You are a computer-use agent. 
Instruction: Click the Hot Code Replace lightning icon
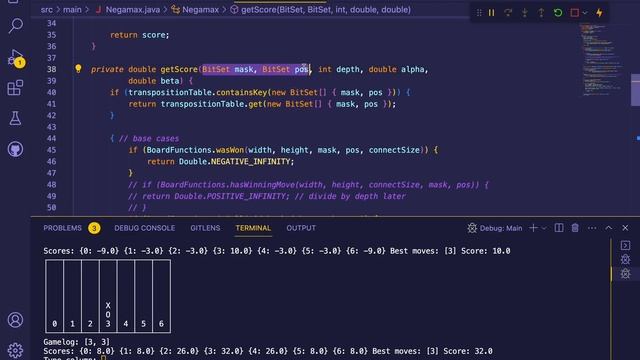(599, 13)
